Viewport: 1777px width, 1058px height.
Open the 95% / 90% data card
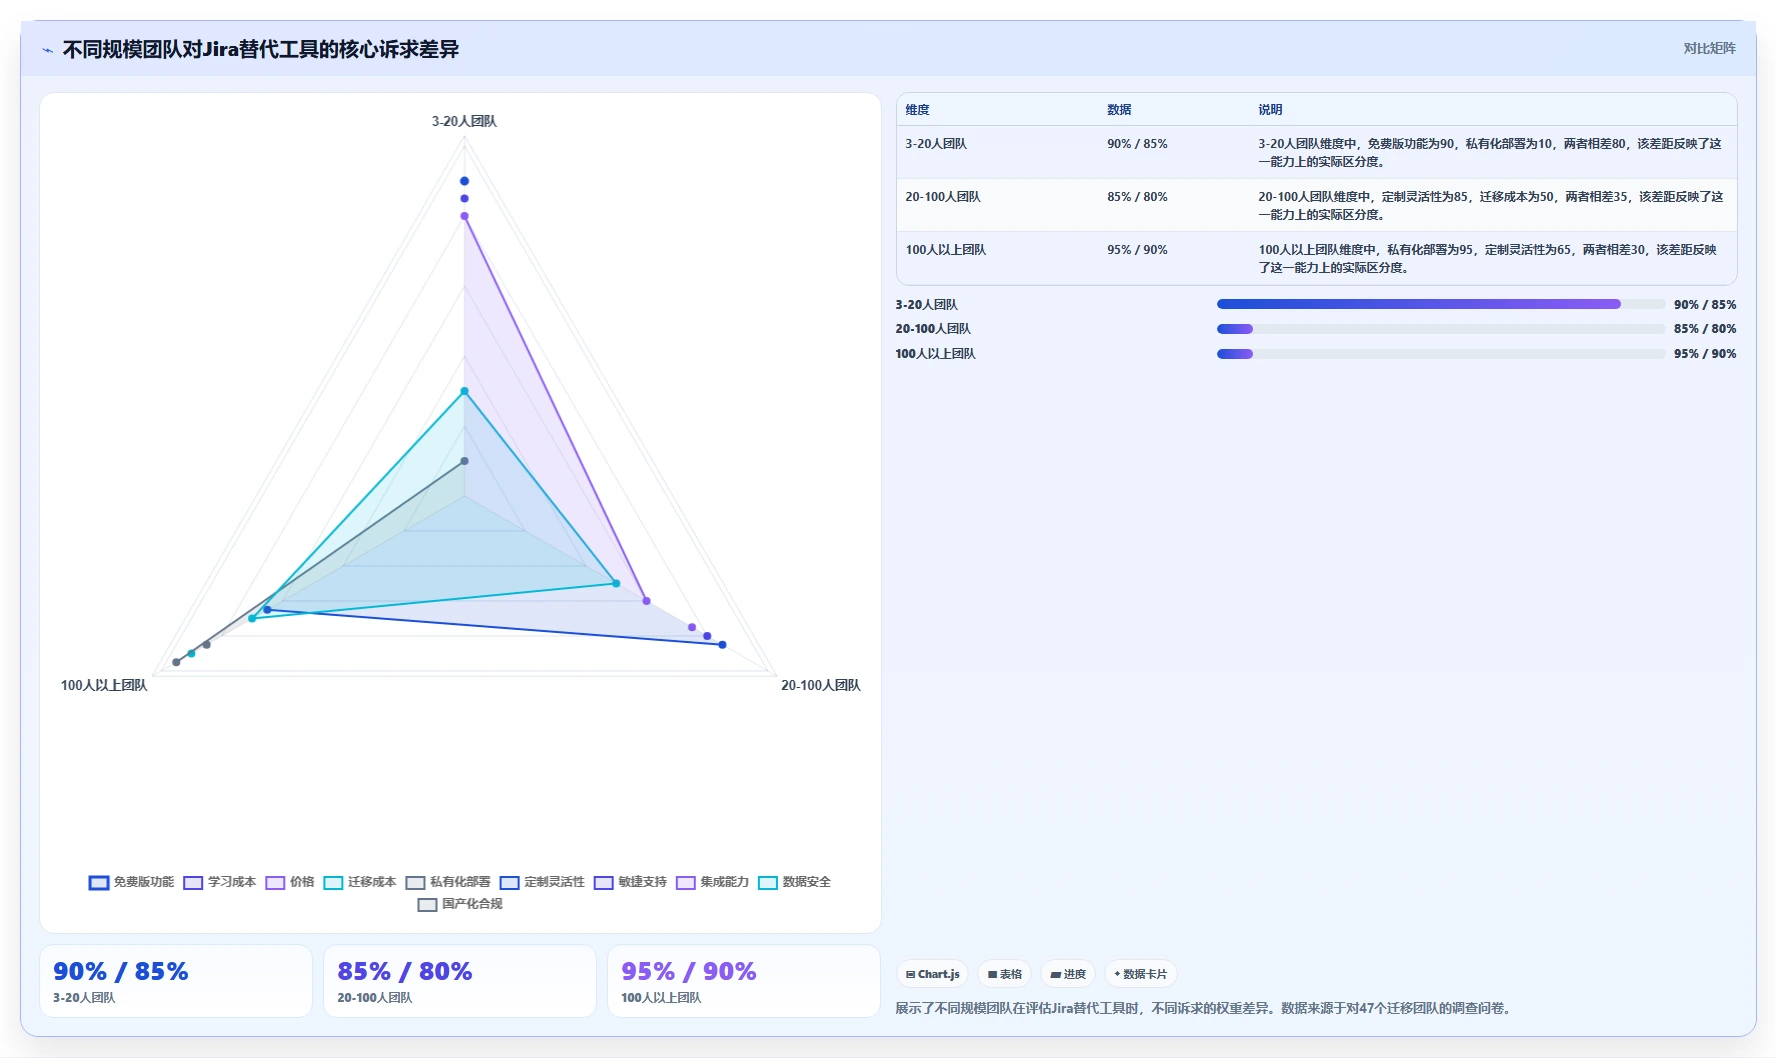click(x=744, y=981)
